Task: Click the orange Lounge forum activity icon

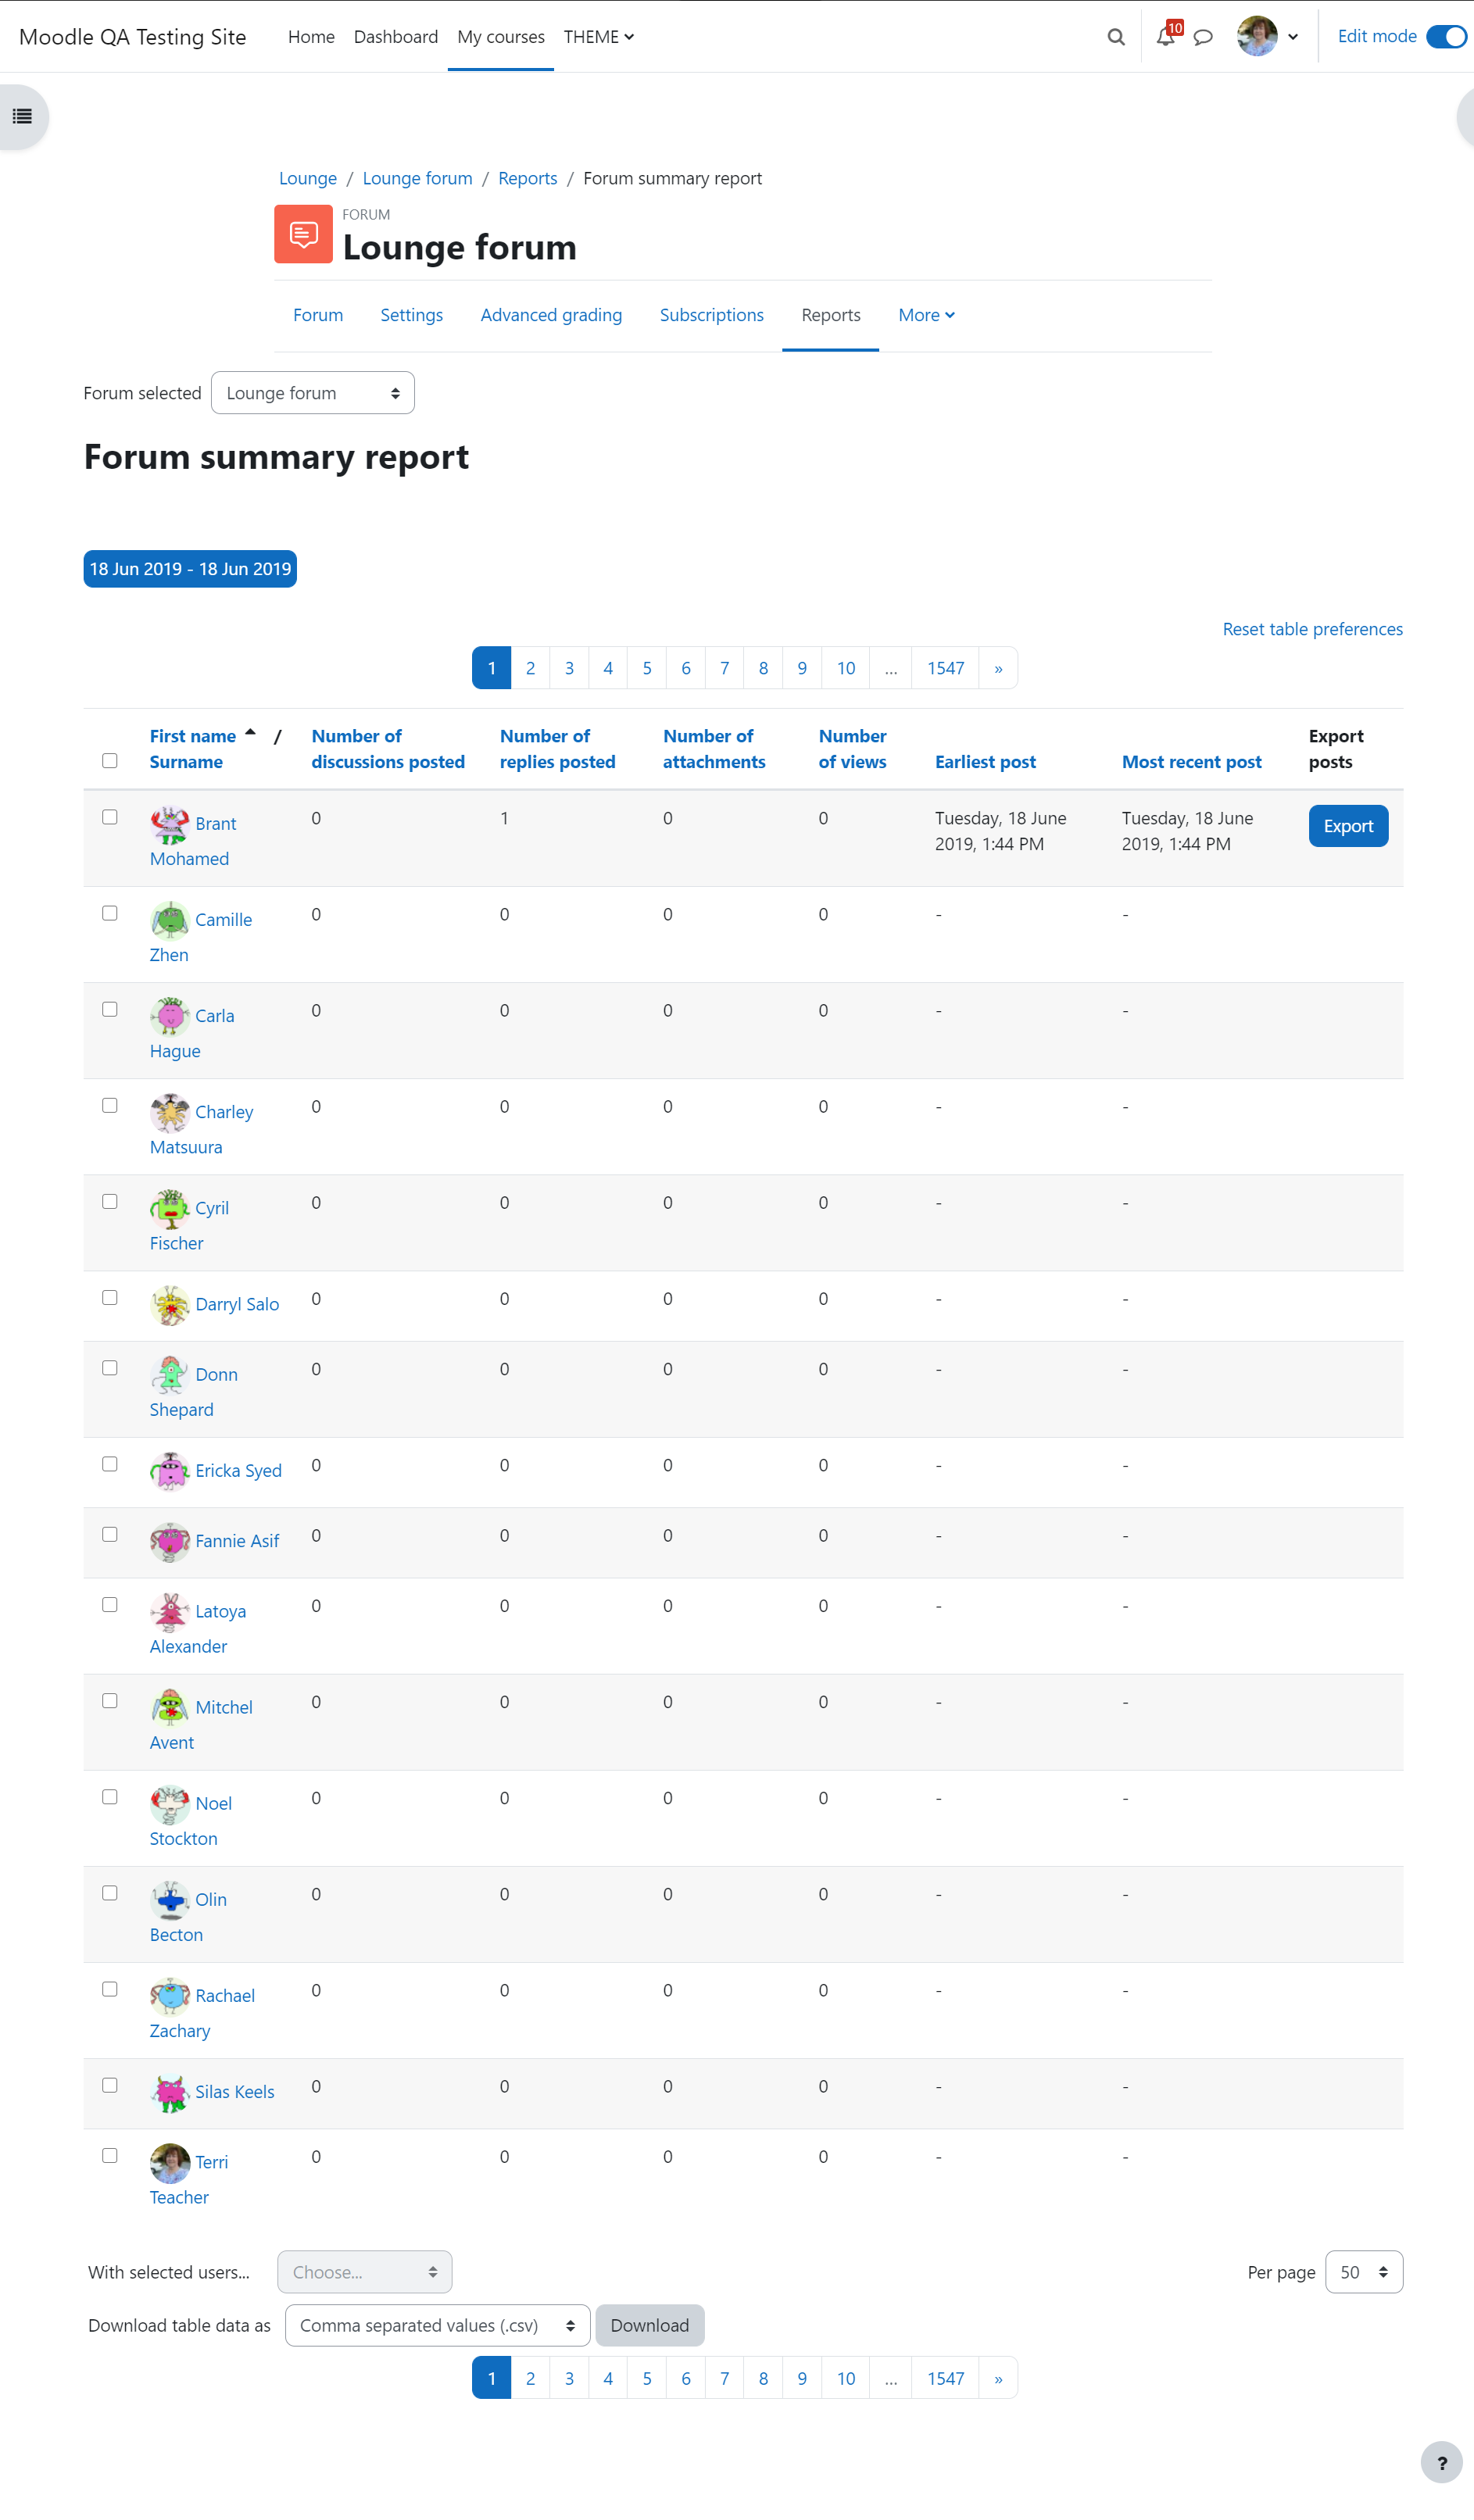Action: pos(303,234)
